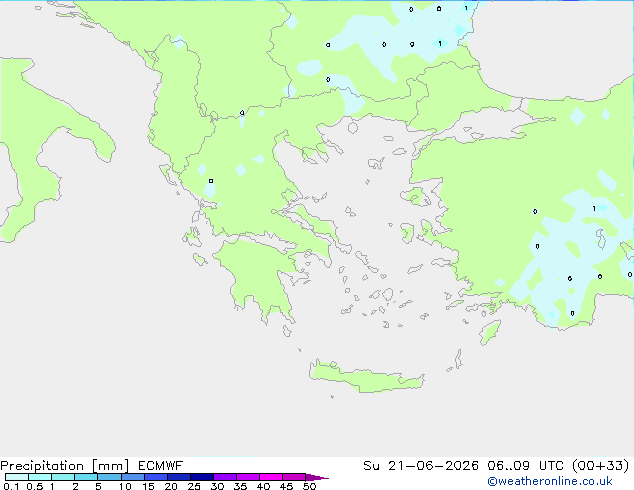Click the legend tick label '30'
634x490 pixels.
point(217,486)
